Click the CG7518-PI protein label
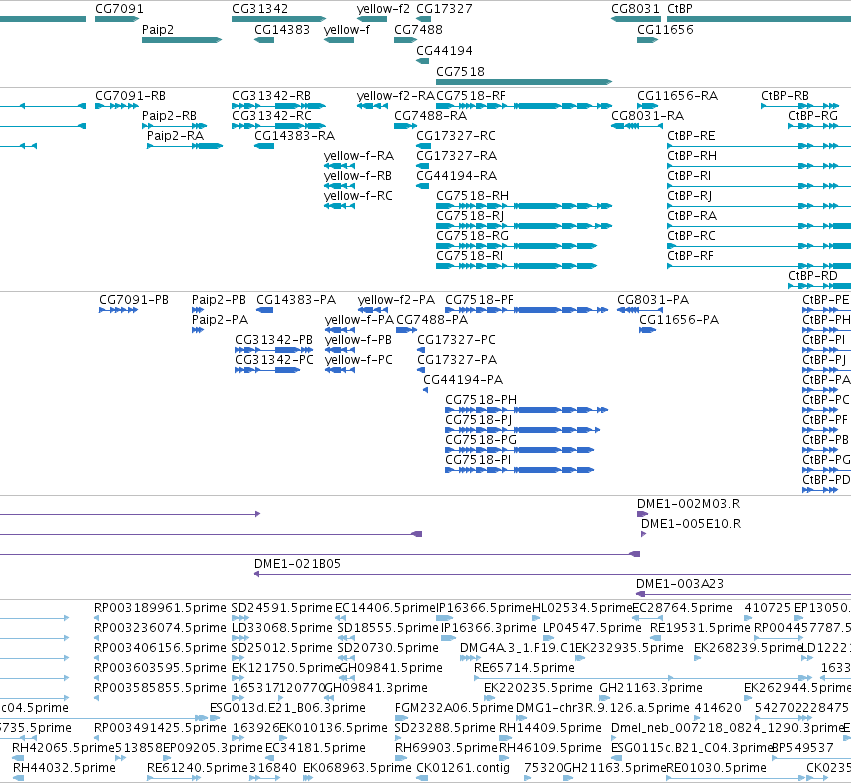 (x=478, y=460)
